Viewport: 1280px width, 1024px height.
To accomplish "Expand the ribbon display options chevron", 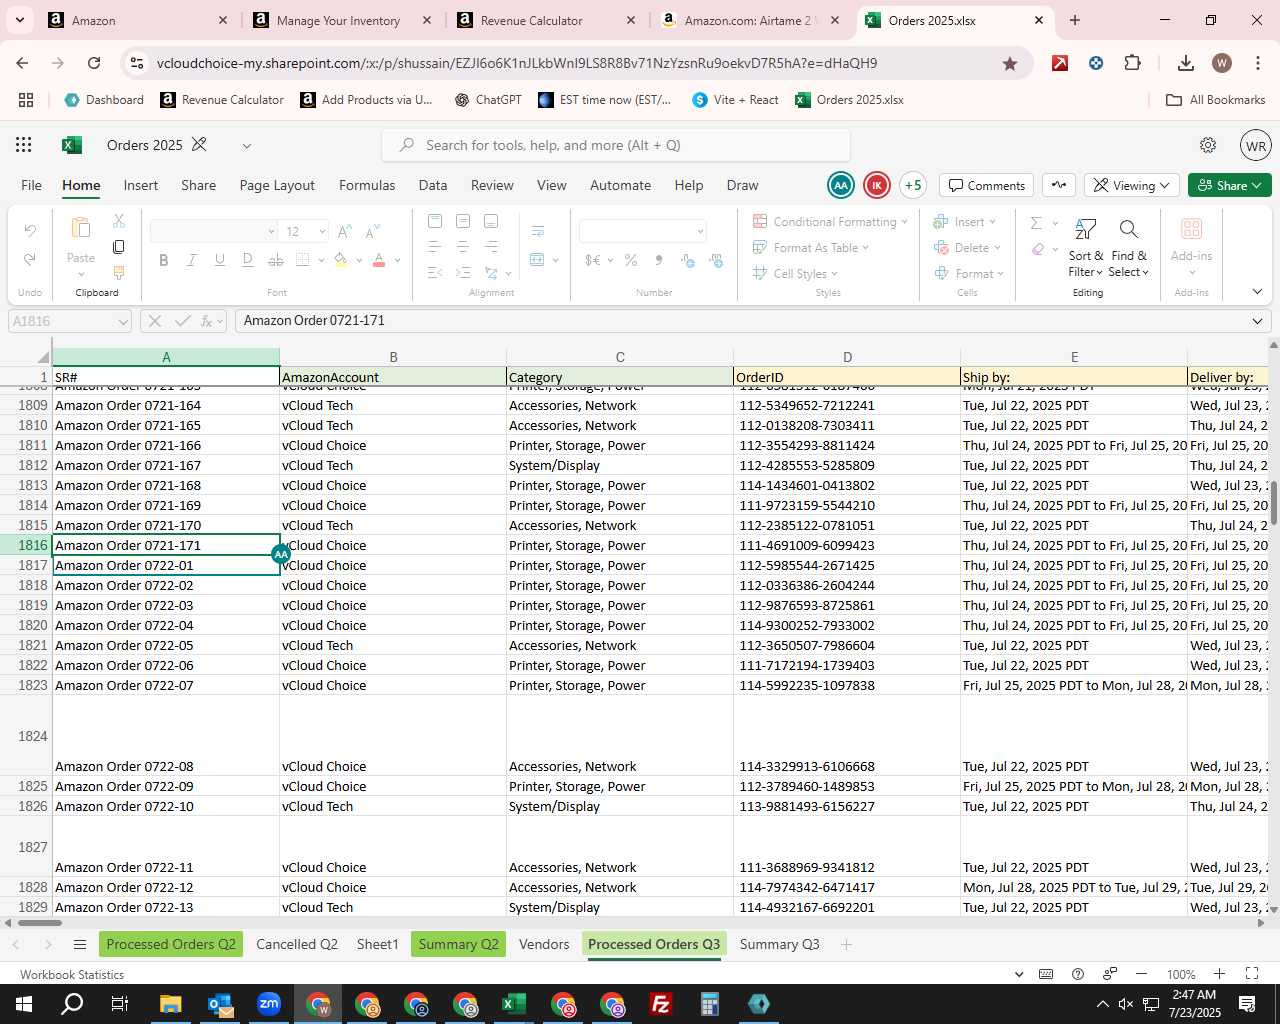I will (1257, 292).
